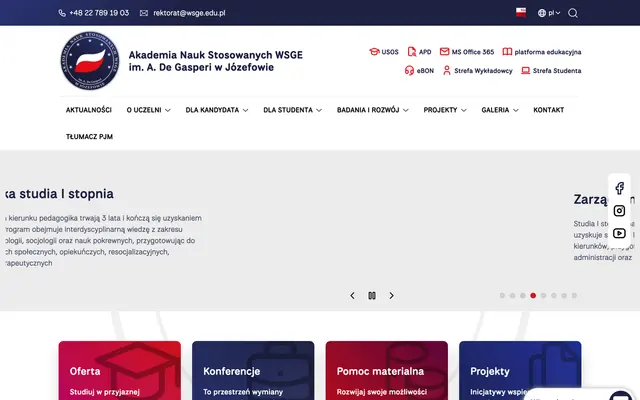Viewport: 640px width, 400px height.
Task: Click the Strefa Studenta laptop icon
Action: (x=526, y=71)
